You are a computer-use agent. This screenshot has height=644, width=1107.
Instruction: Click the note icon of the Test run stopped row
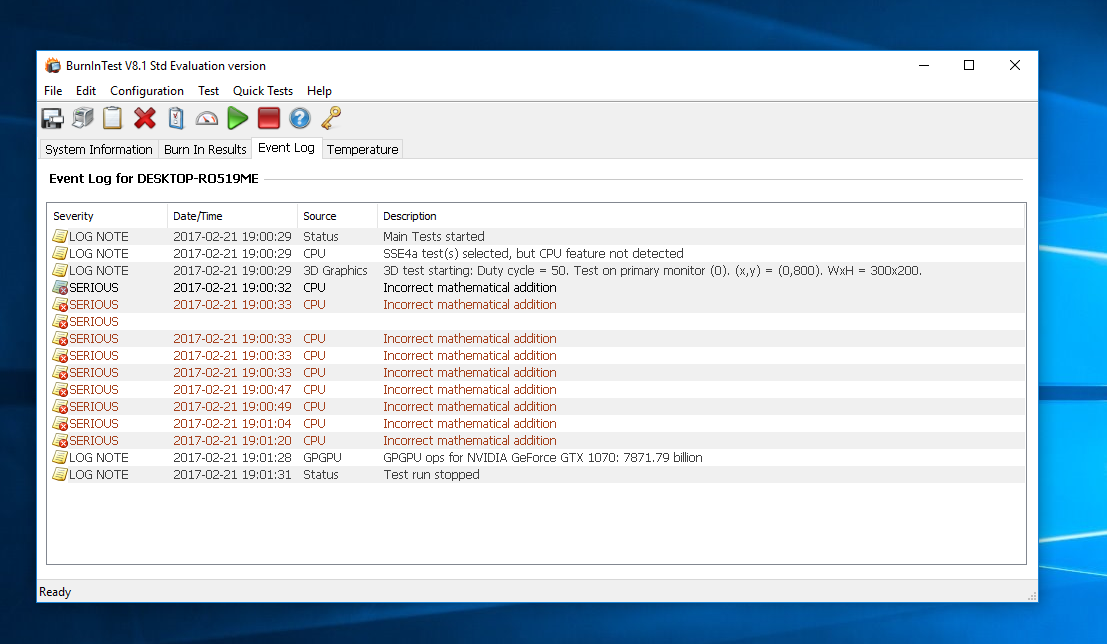tap(60, 475)
